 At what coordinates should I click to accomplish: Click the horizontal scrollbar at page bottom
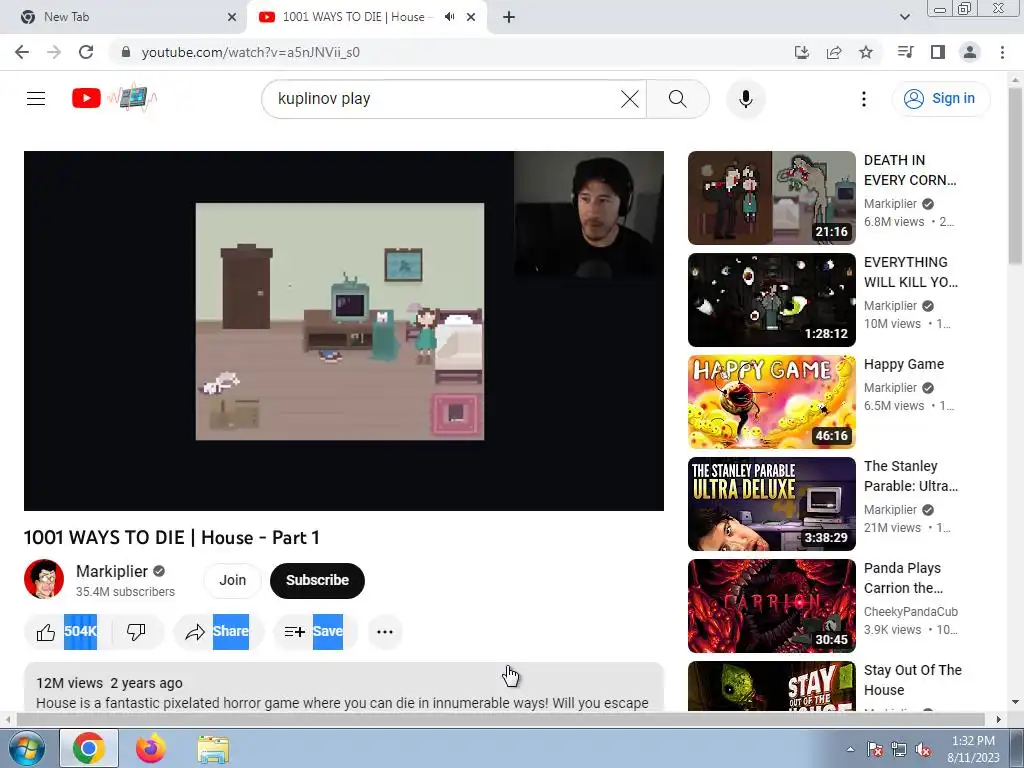pos(500,719)
